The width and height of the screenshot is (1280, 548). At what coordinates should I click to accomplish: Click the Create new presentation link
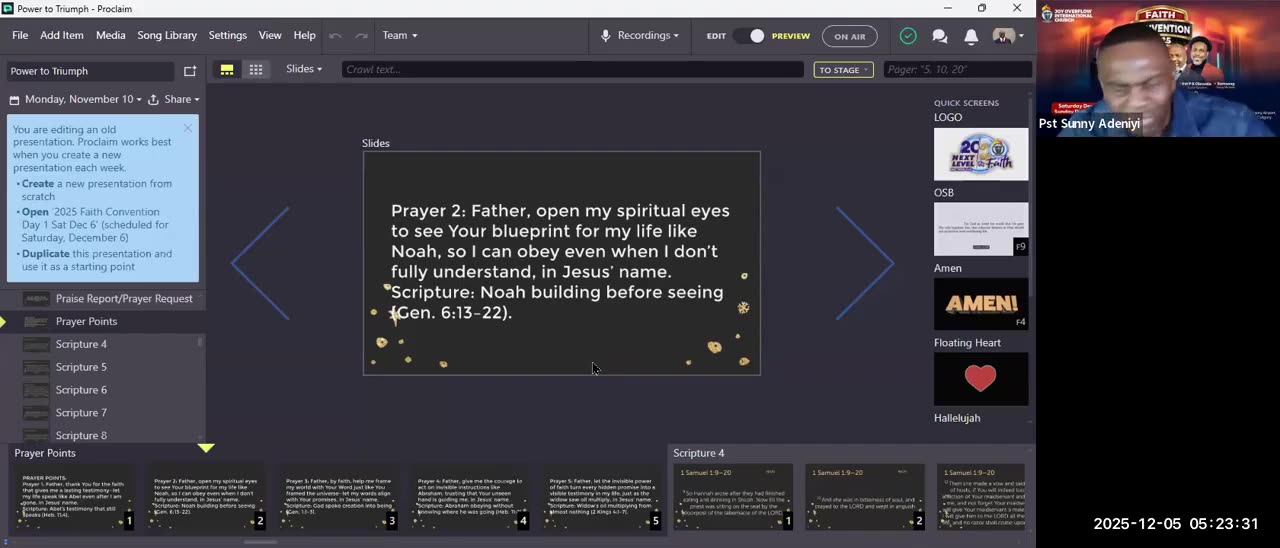pyautogui.click(x=38, y=184)
